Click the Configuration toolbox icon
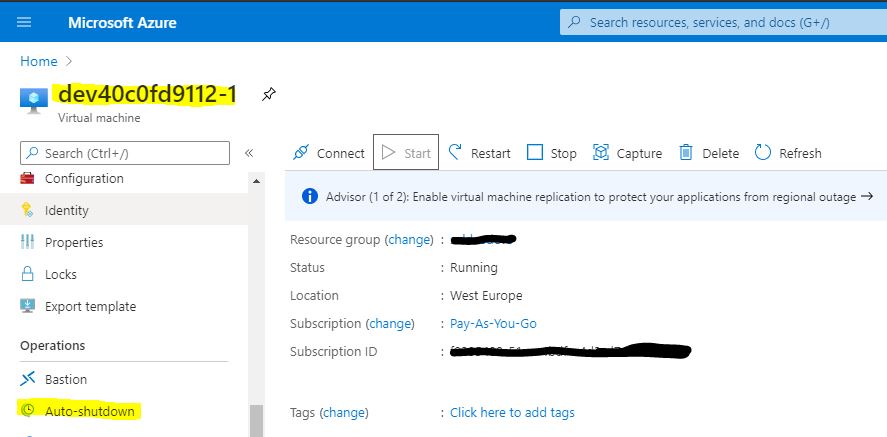This screenshot has width=887, height=437. (x=27, y=179)
